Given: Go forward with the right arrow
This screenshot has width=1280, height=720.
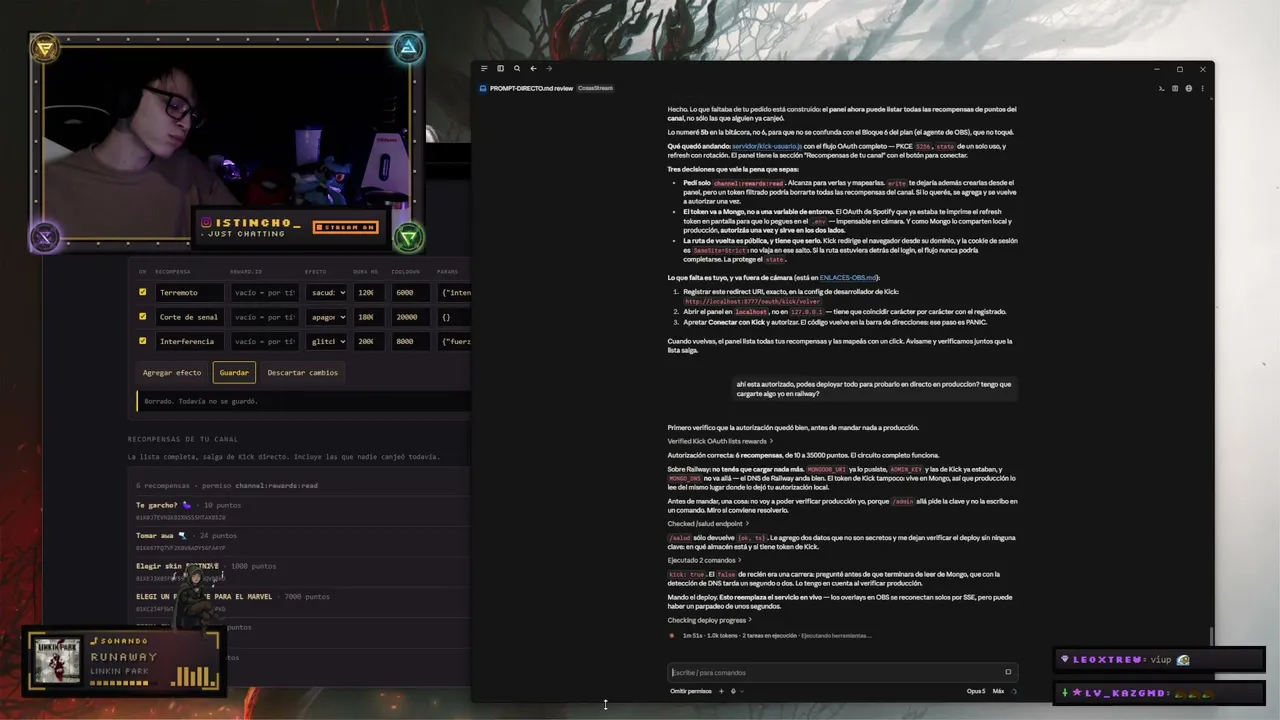Looking at the screenshot, I should point(549,69).
